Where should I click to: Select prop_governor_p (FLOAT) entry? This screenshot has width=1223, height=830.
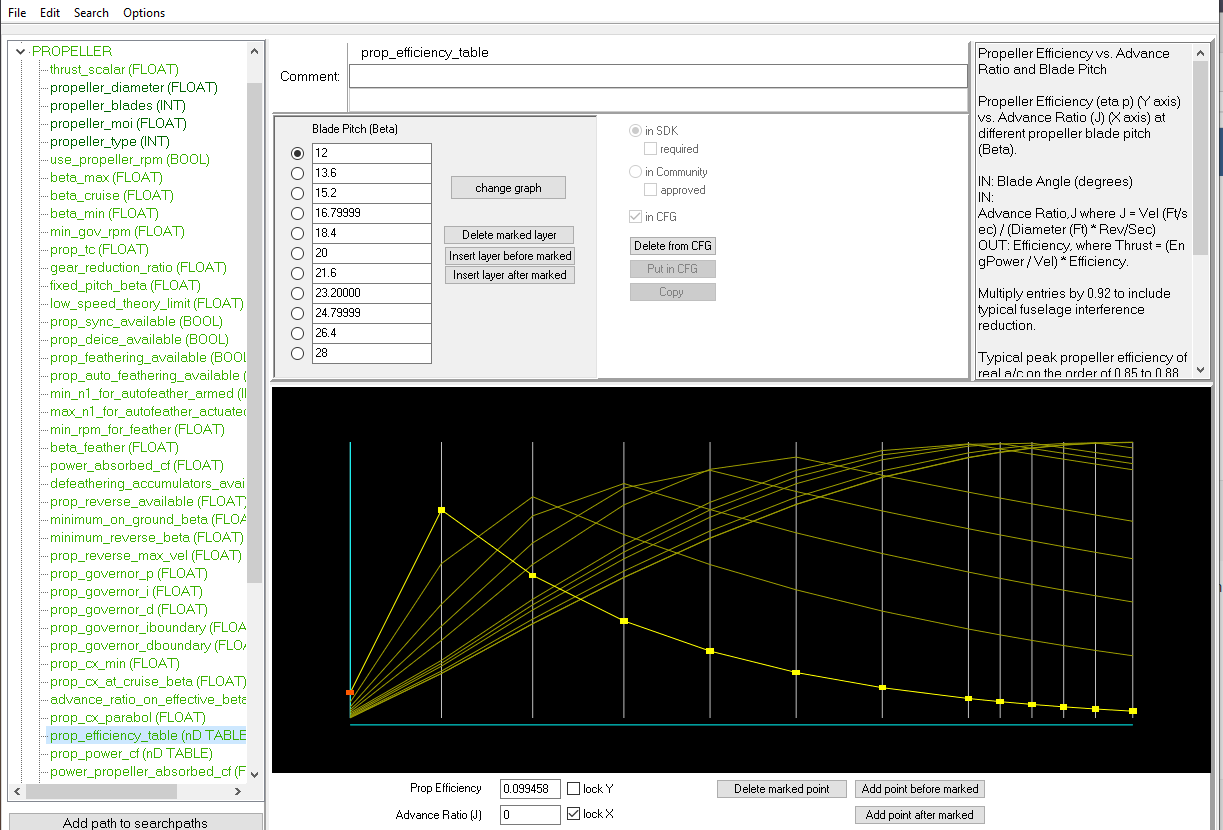click(129, 573)
